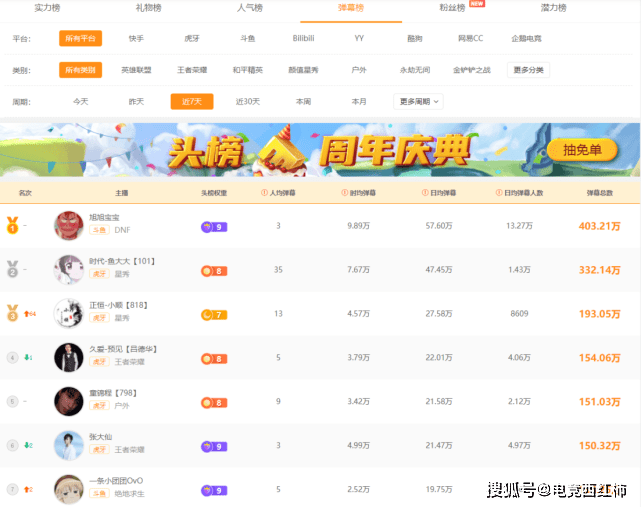
Task: Click the weight 9 badge for 一条小团团OvO
Action: click(214, 490)
